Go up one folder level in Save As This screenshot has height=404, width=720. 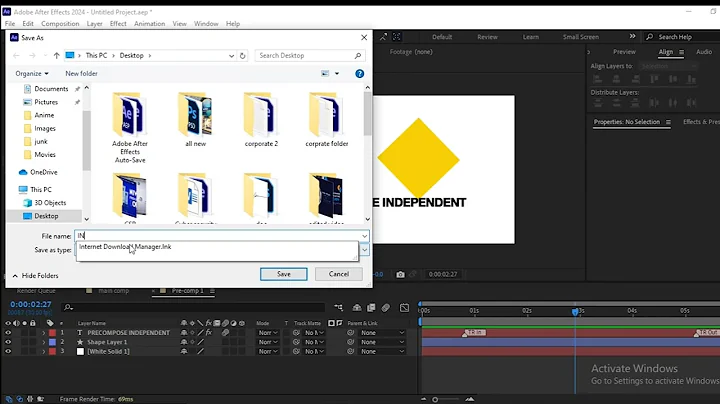coord(56,56)
